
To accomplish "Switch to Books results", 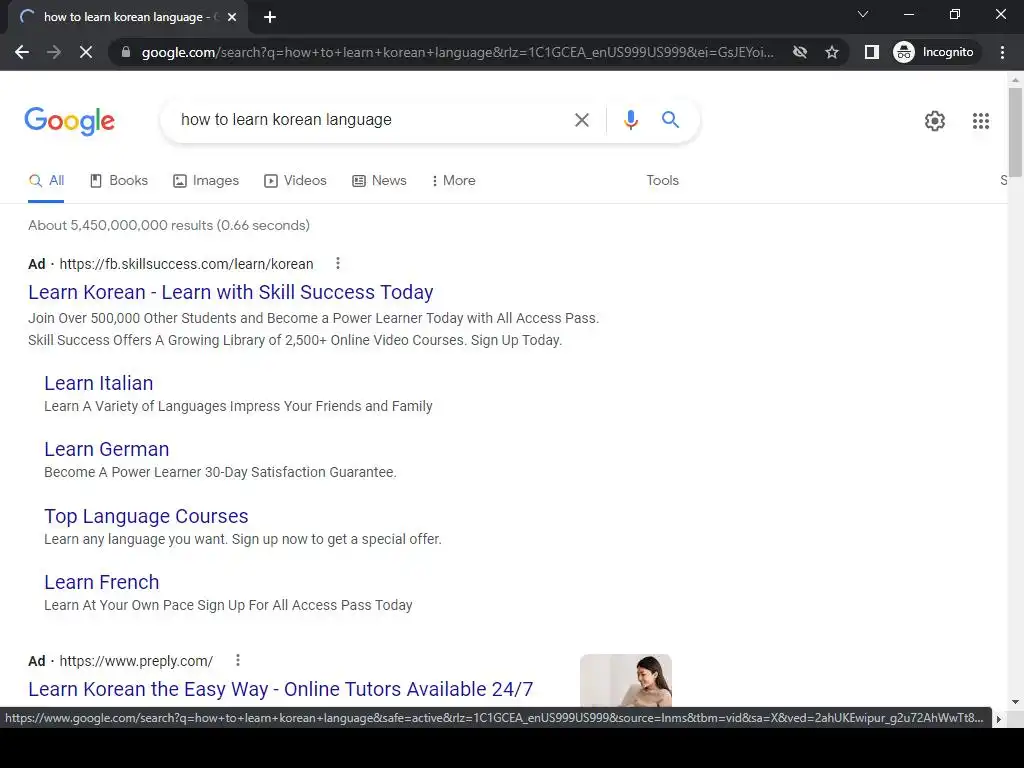I will tap(119, 181).
